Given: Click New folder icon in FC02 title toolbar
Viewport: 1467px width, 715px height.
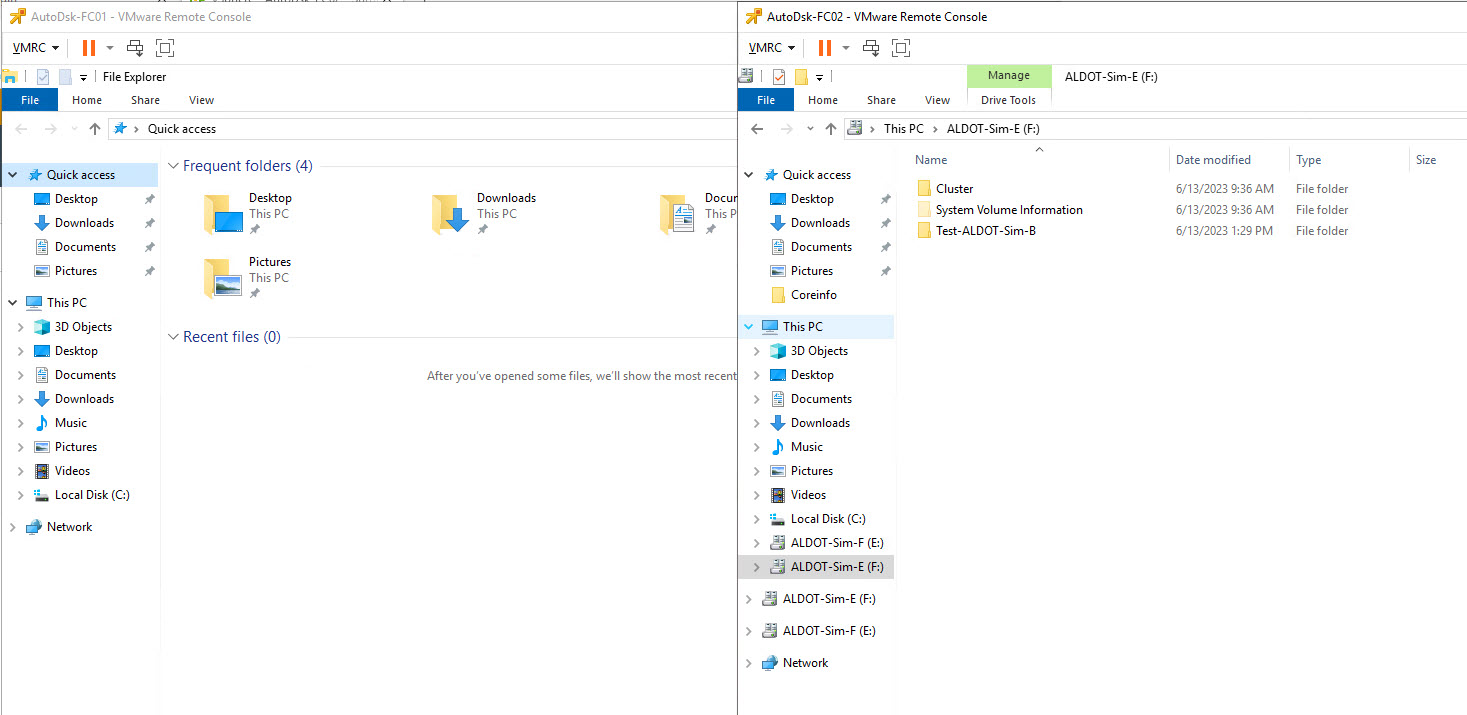Looking at the screenshot, I should (x=801, y=77).
